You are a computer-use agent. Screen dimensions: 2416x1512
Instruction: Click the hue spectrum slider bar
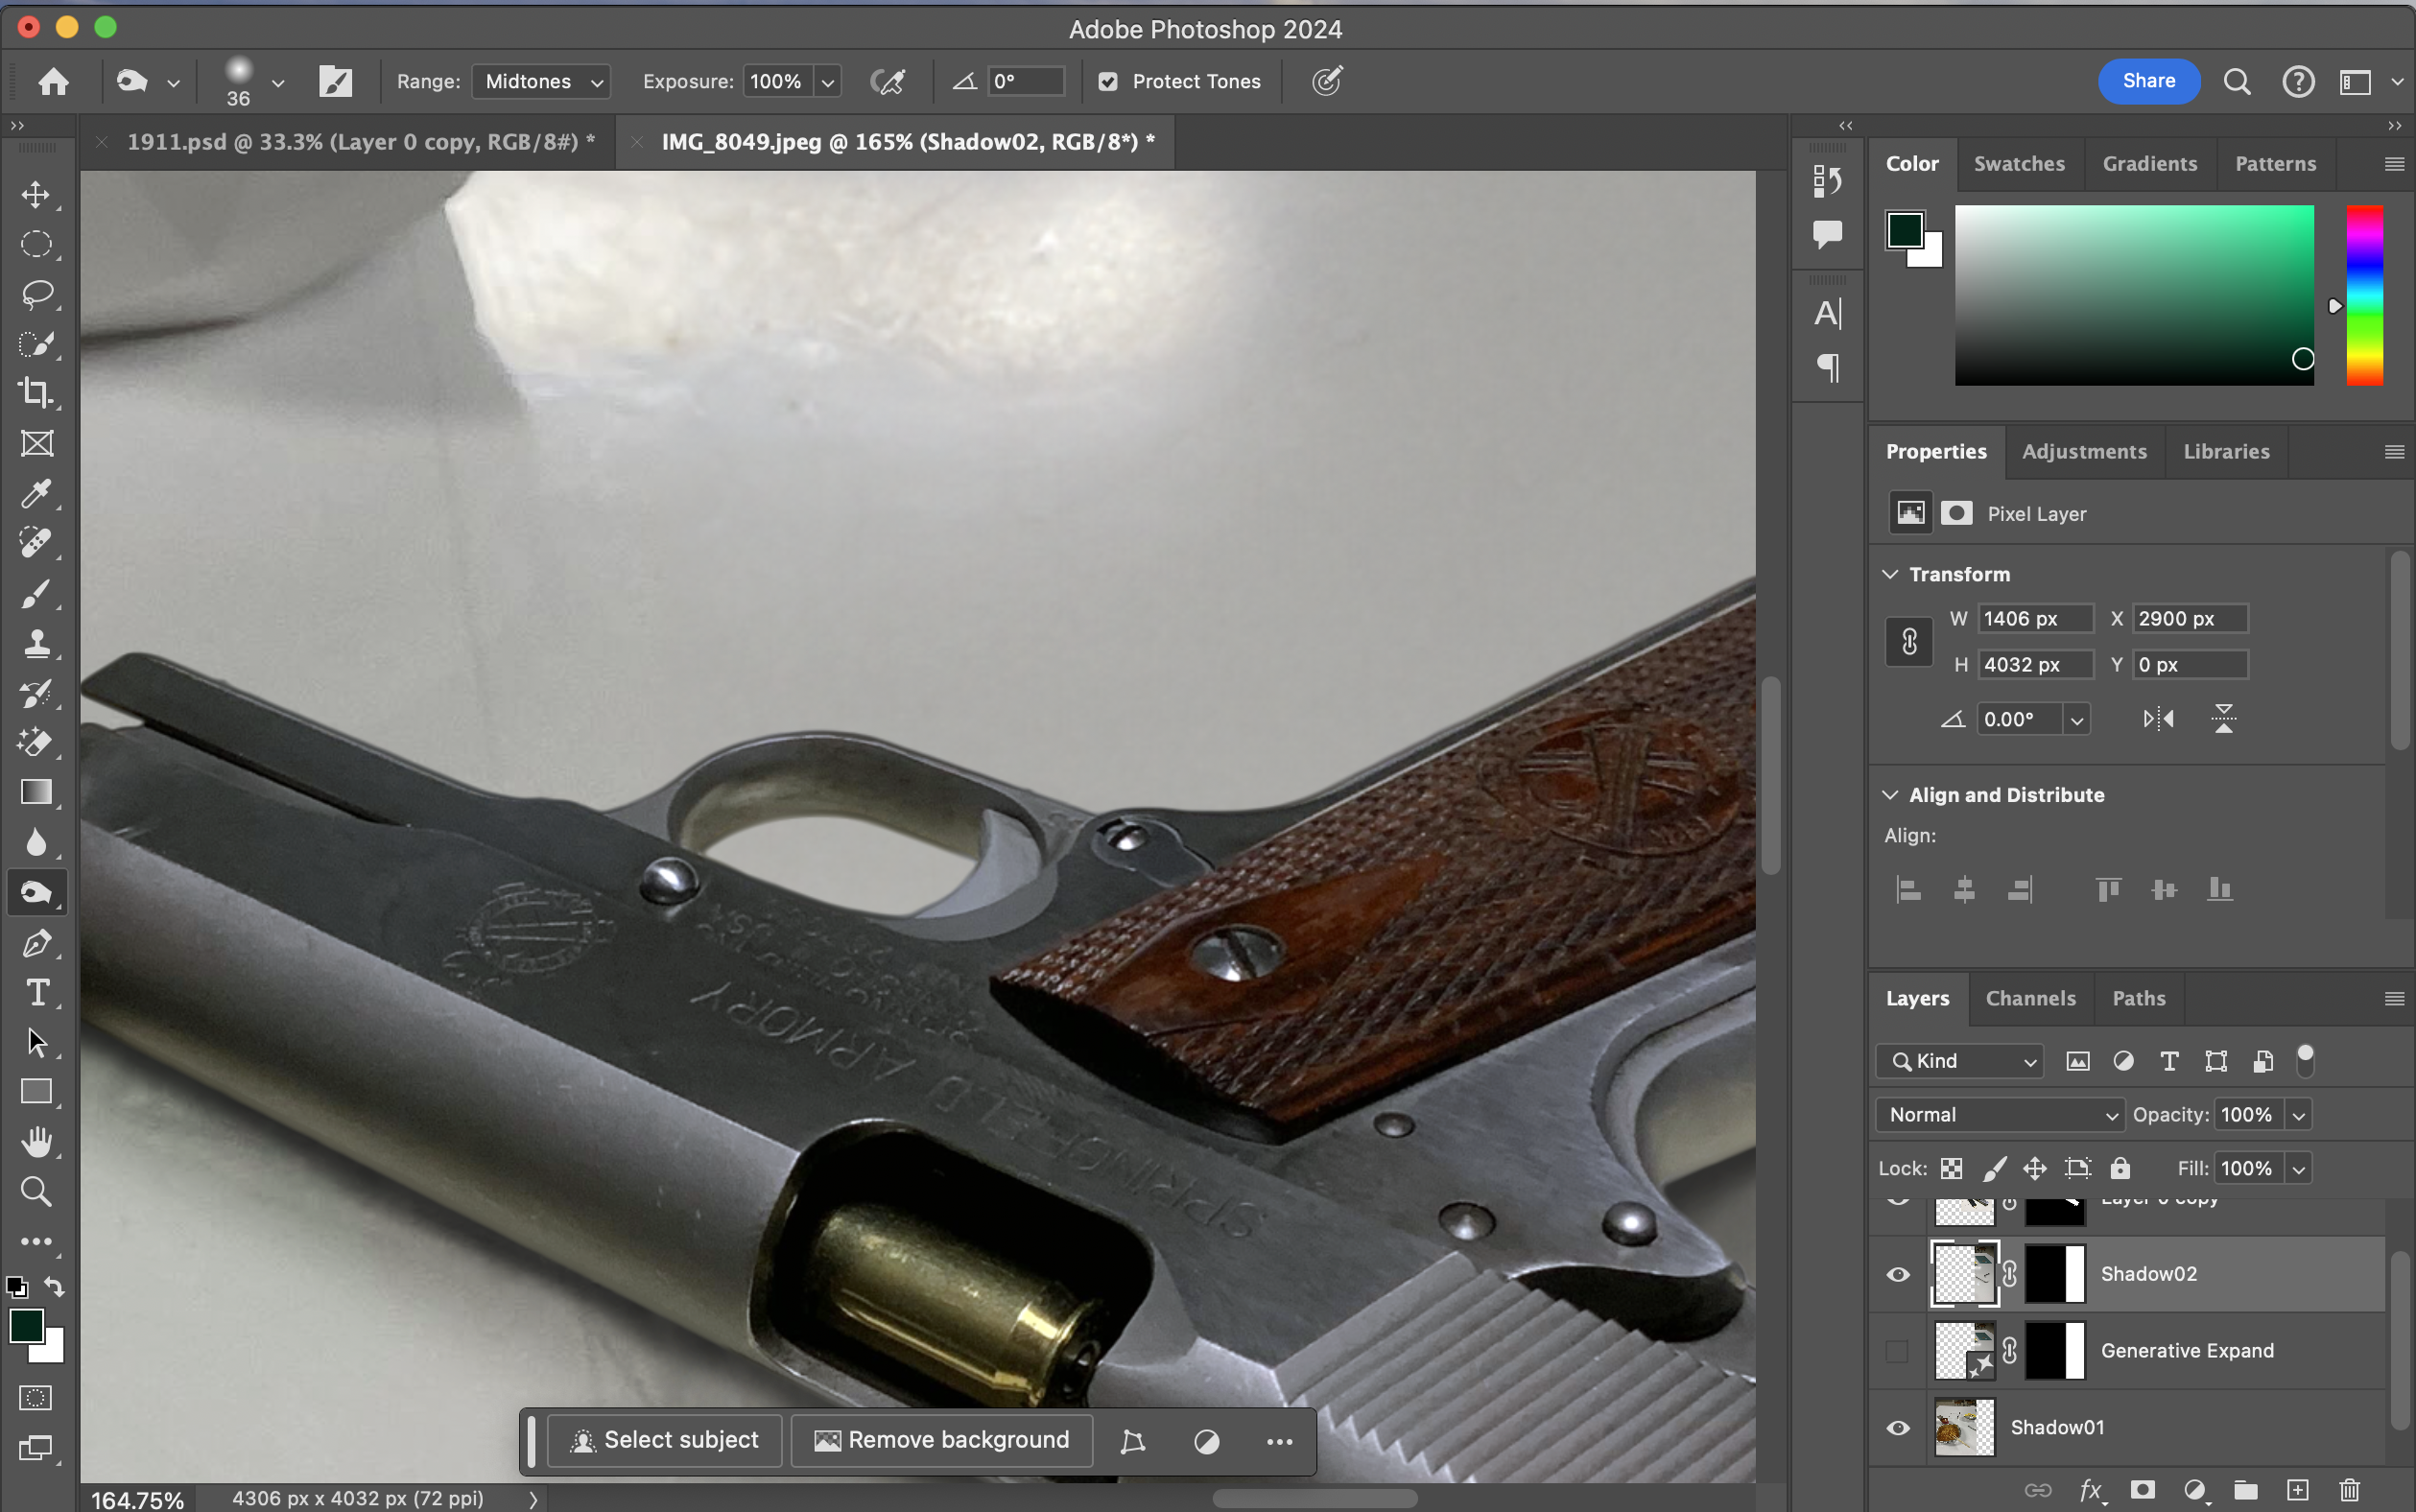[x=2364, y=295]
